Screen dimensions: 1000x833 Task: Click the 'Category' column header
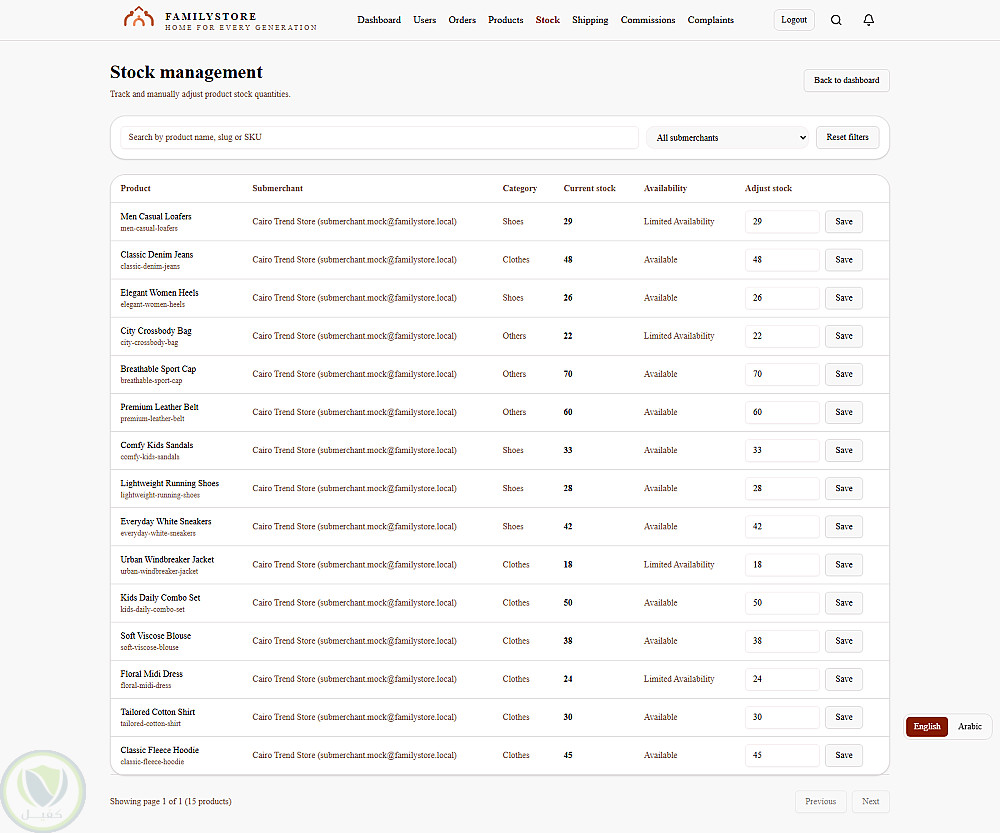[520, 188]
